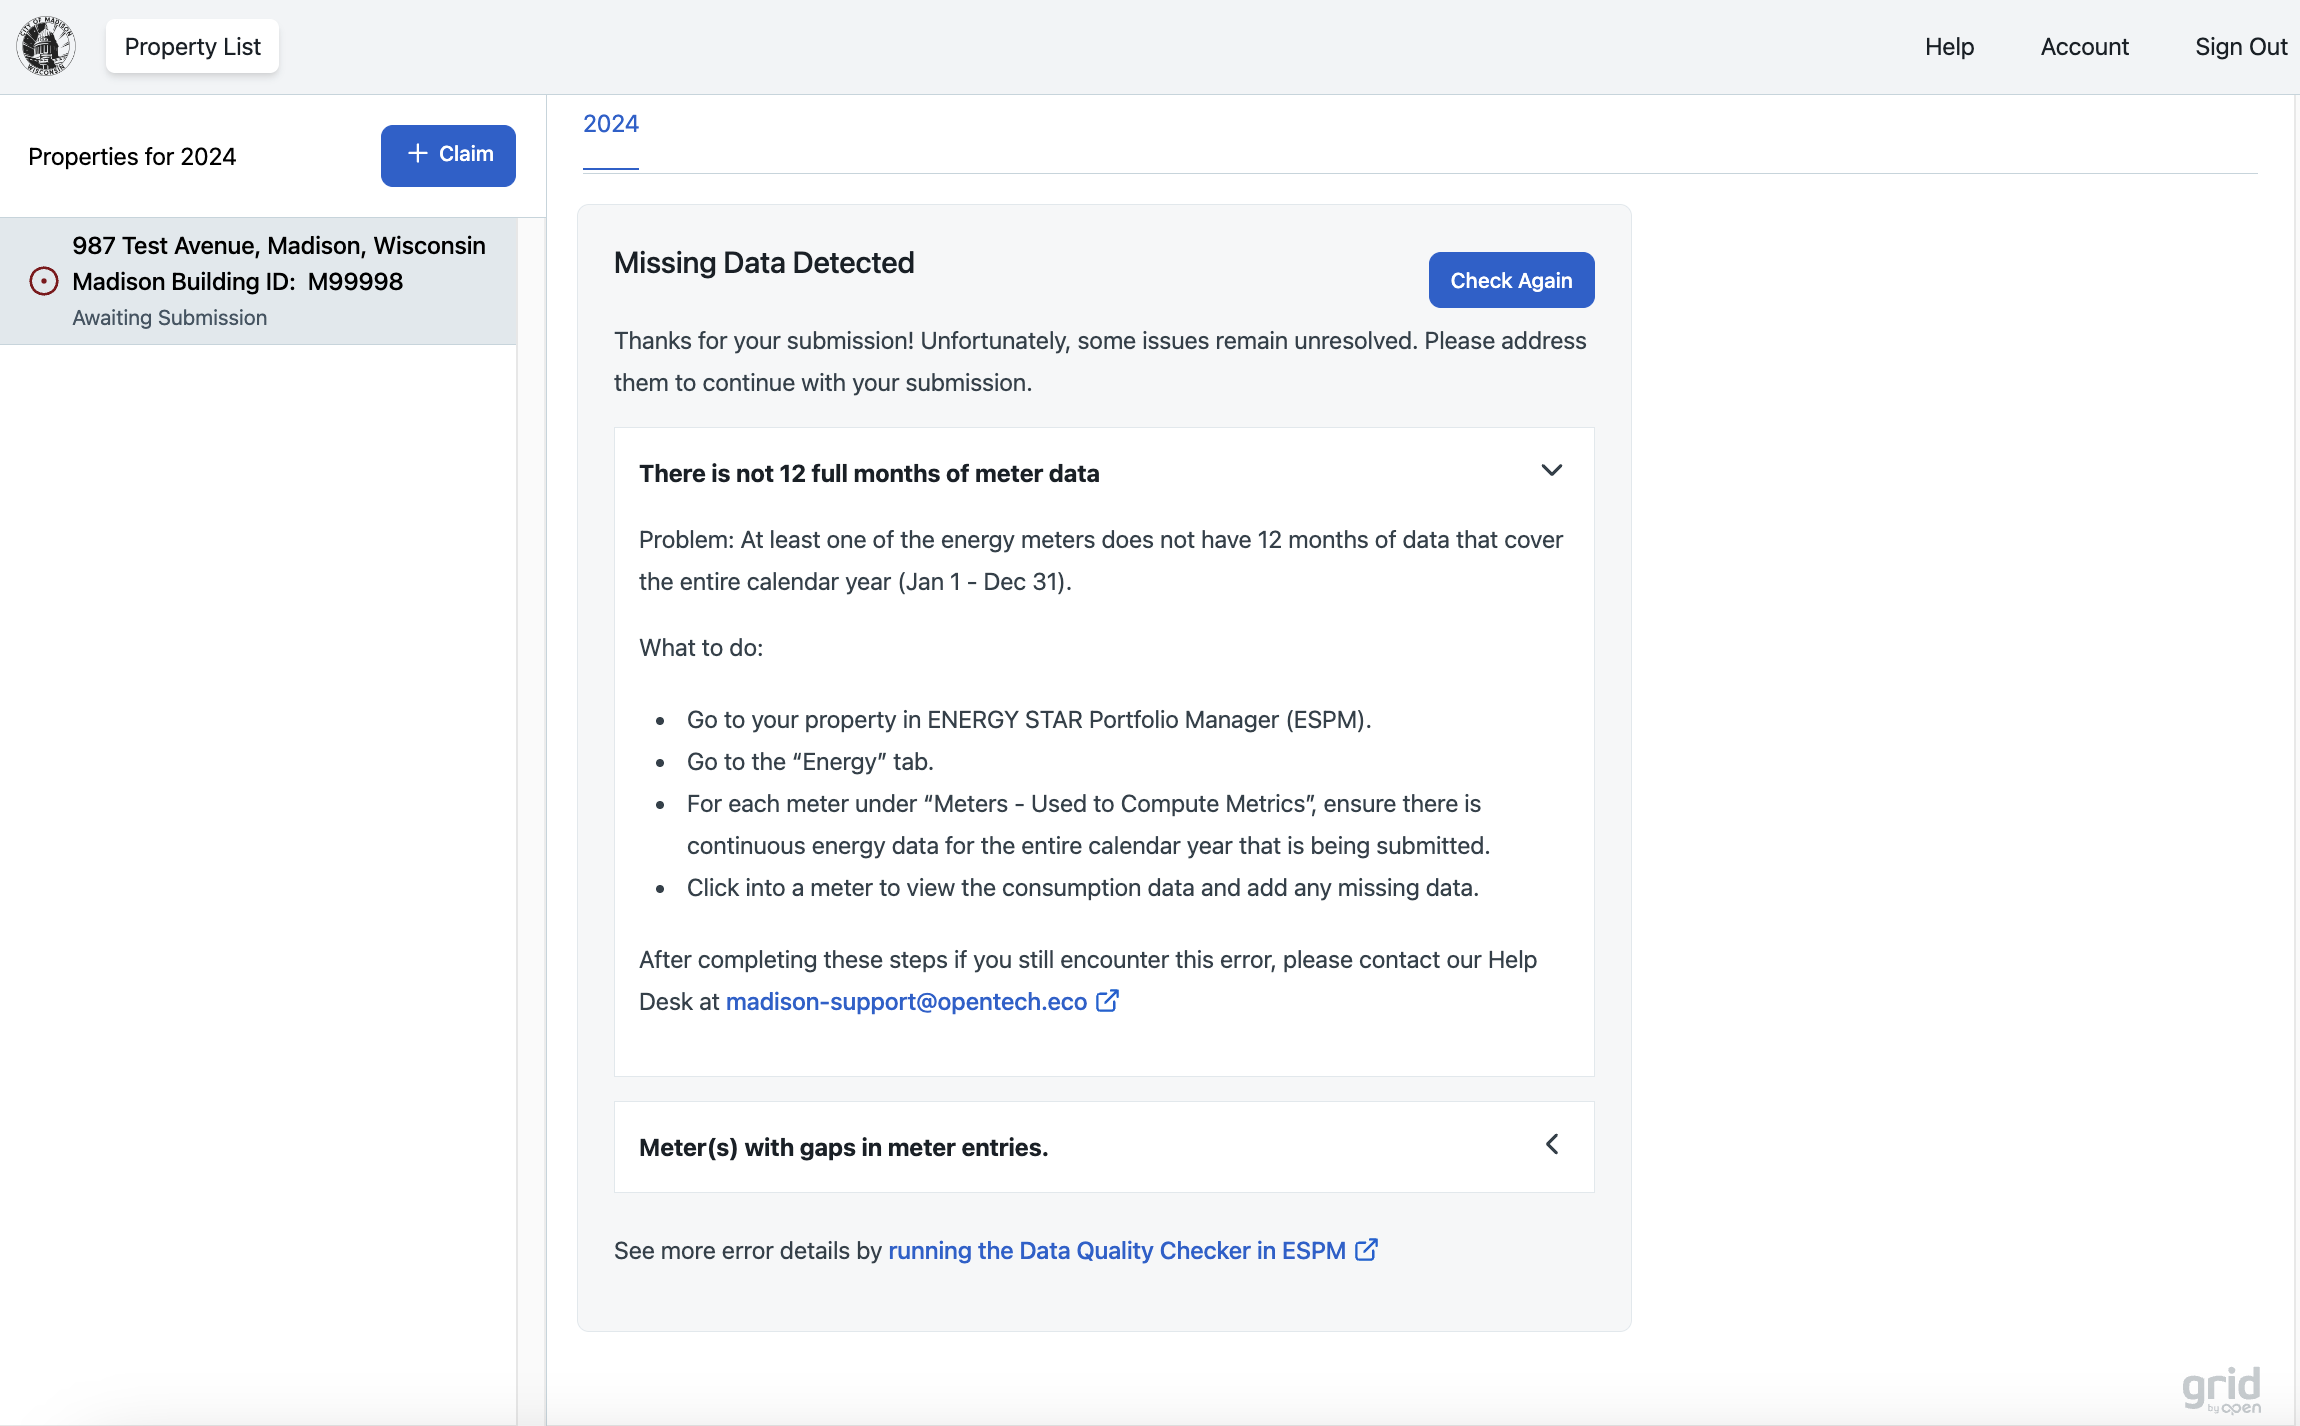This screenshot has height=1426, width=2300.
Task: Open madison-support@opentech.eco email link
Action: [906, 1002]
